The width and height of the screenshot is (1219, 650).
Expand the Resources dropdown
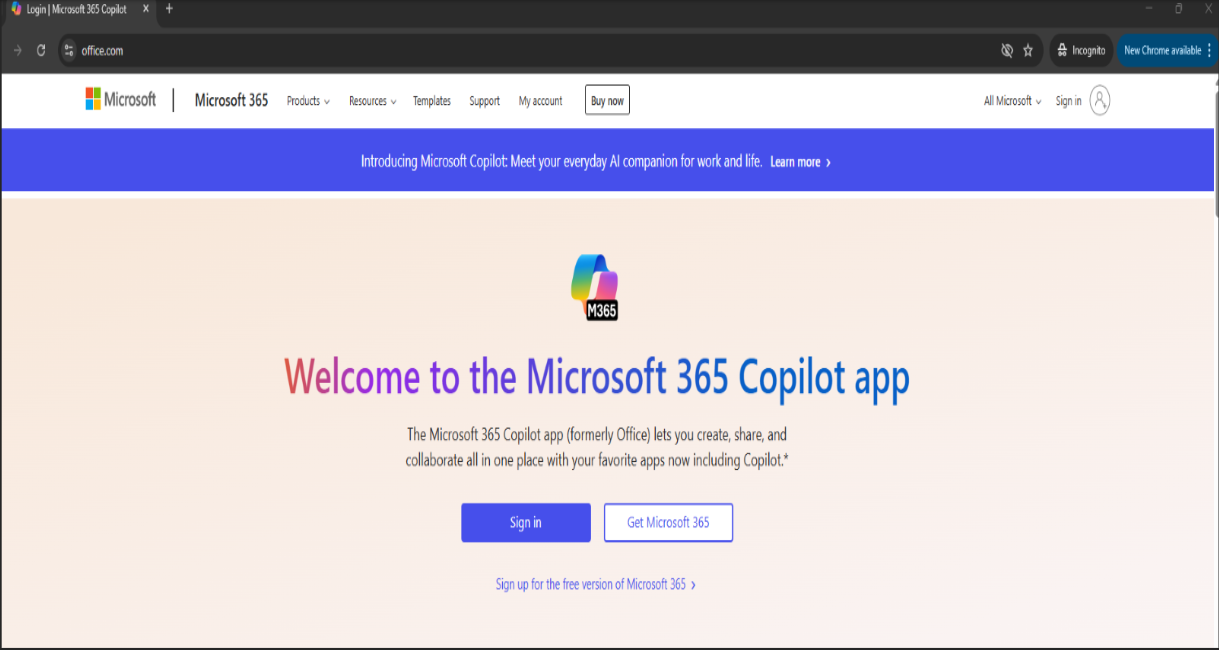372,101
